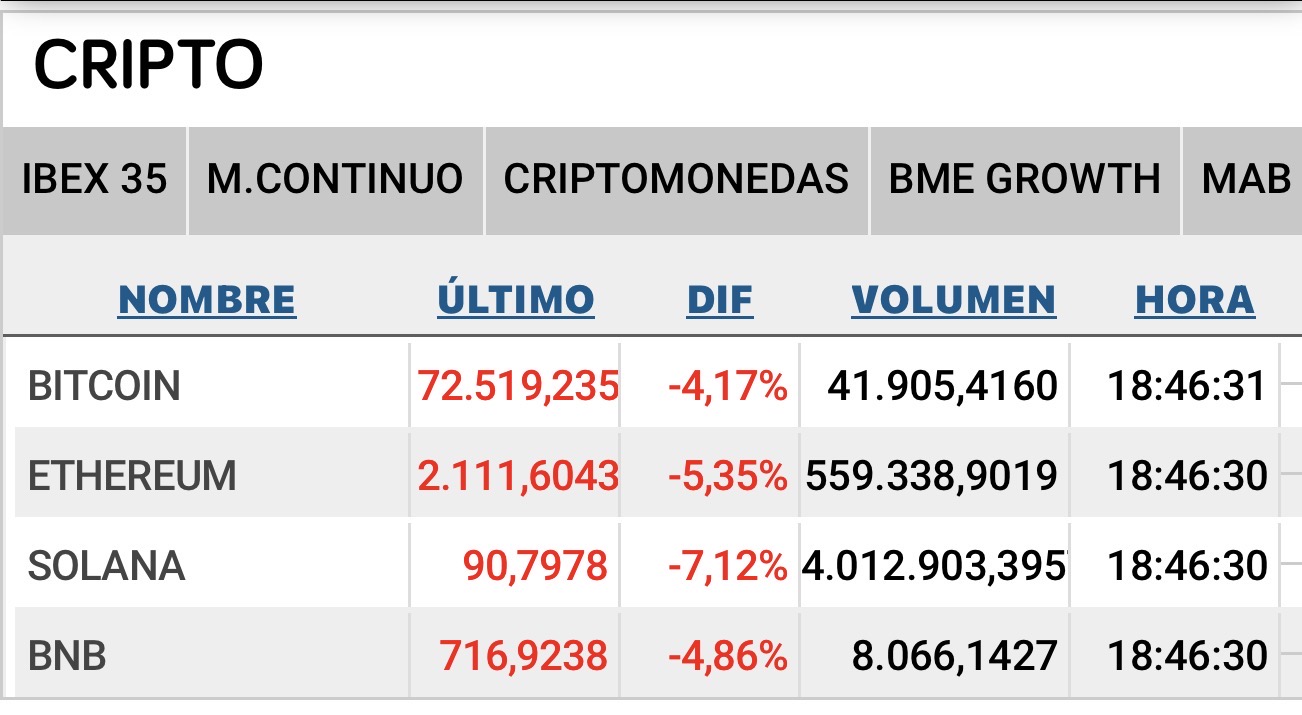The image size is (1302, 715).
Task: Sort the table by NOMBRE column
Action: click(x=207, y=300)
